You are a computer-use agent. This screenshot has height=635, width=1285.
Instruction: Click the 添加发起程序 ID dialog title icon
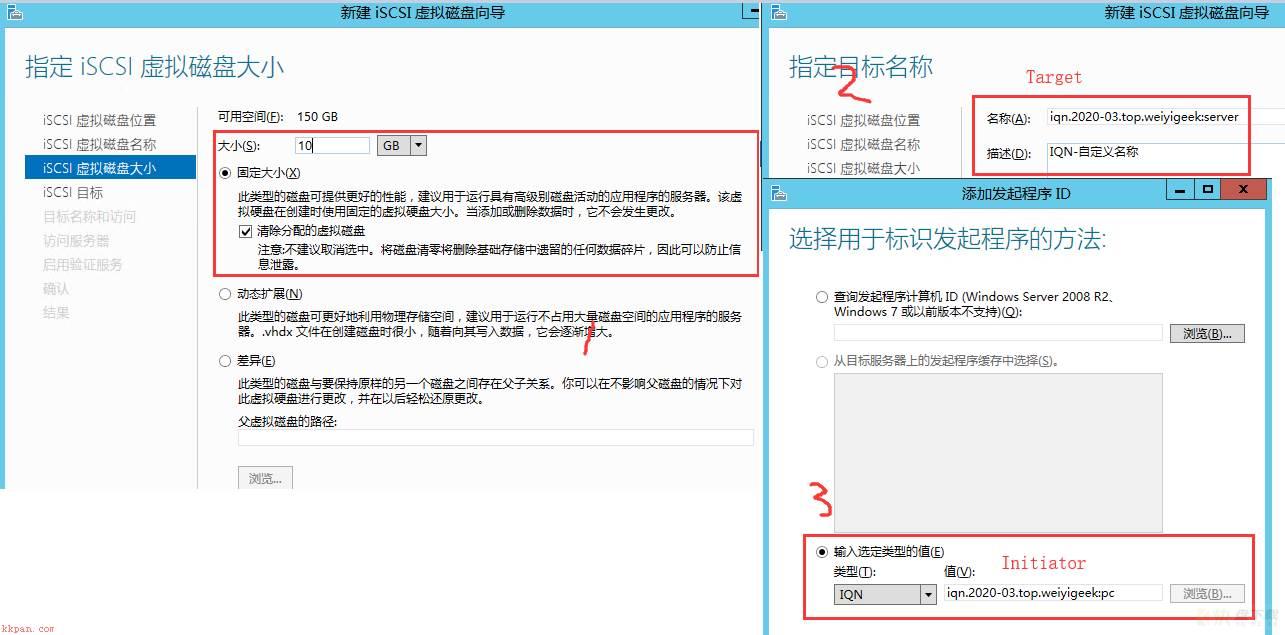(780, 194)
